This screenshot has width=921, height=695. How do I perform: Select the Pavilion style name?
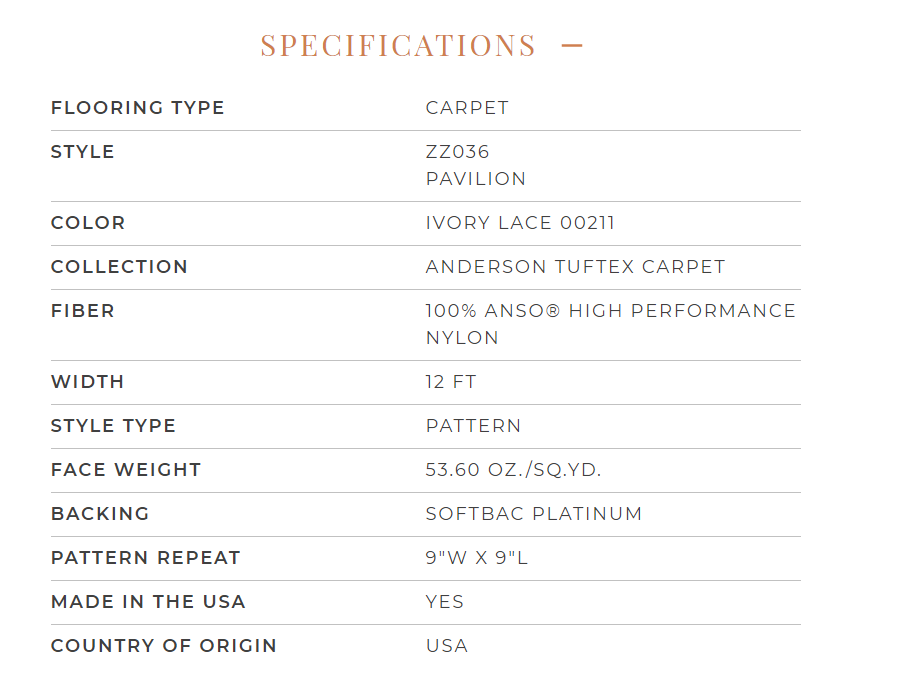(476, 179)
